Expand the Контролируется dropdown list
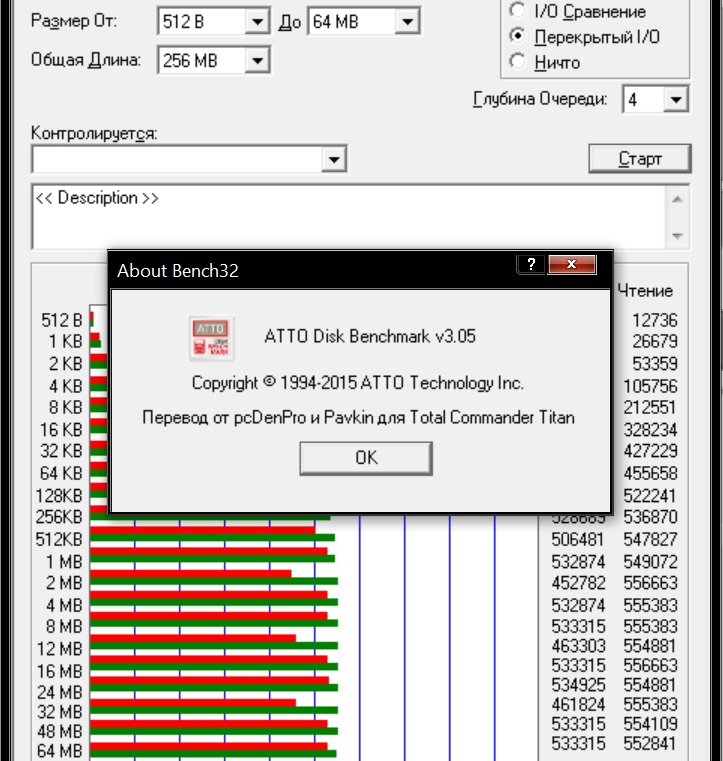The image size is (723, 761). (334, 160)
